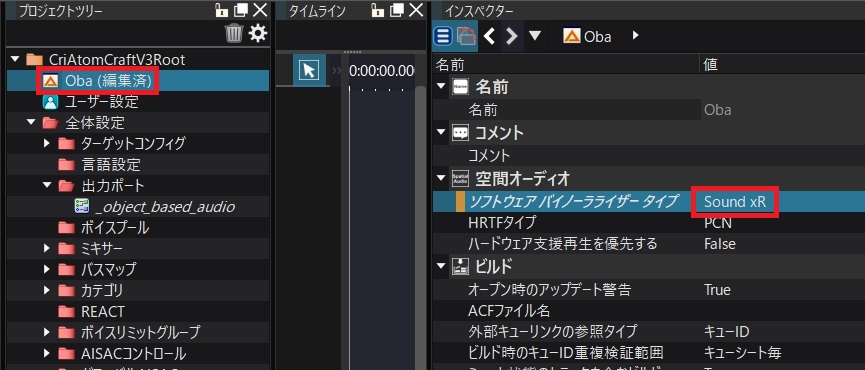Float the project tree panel window
Image resolution: width=865 pixels, height=370 pixels.
click(x=241, y=10)
